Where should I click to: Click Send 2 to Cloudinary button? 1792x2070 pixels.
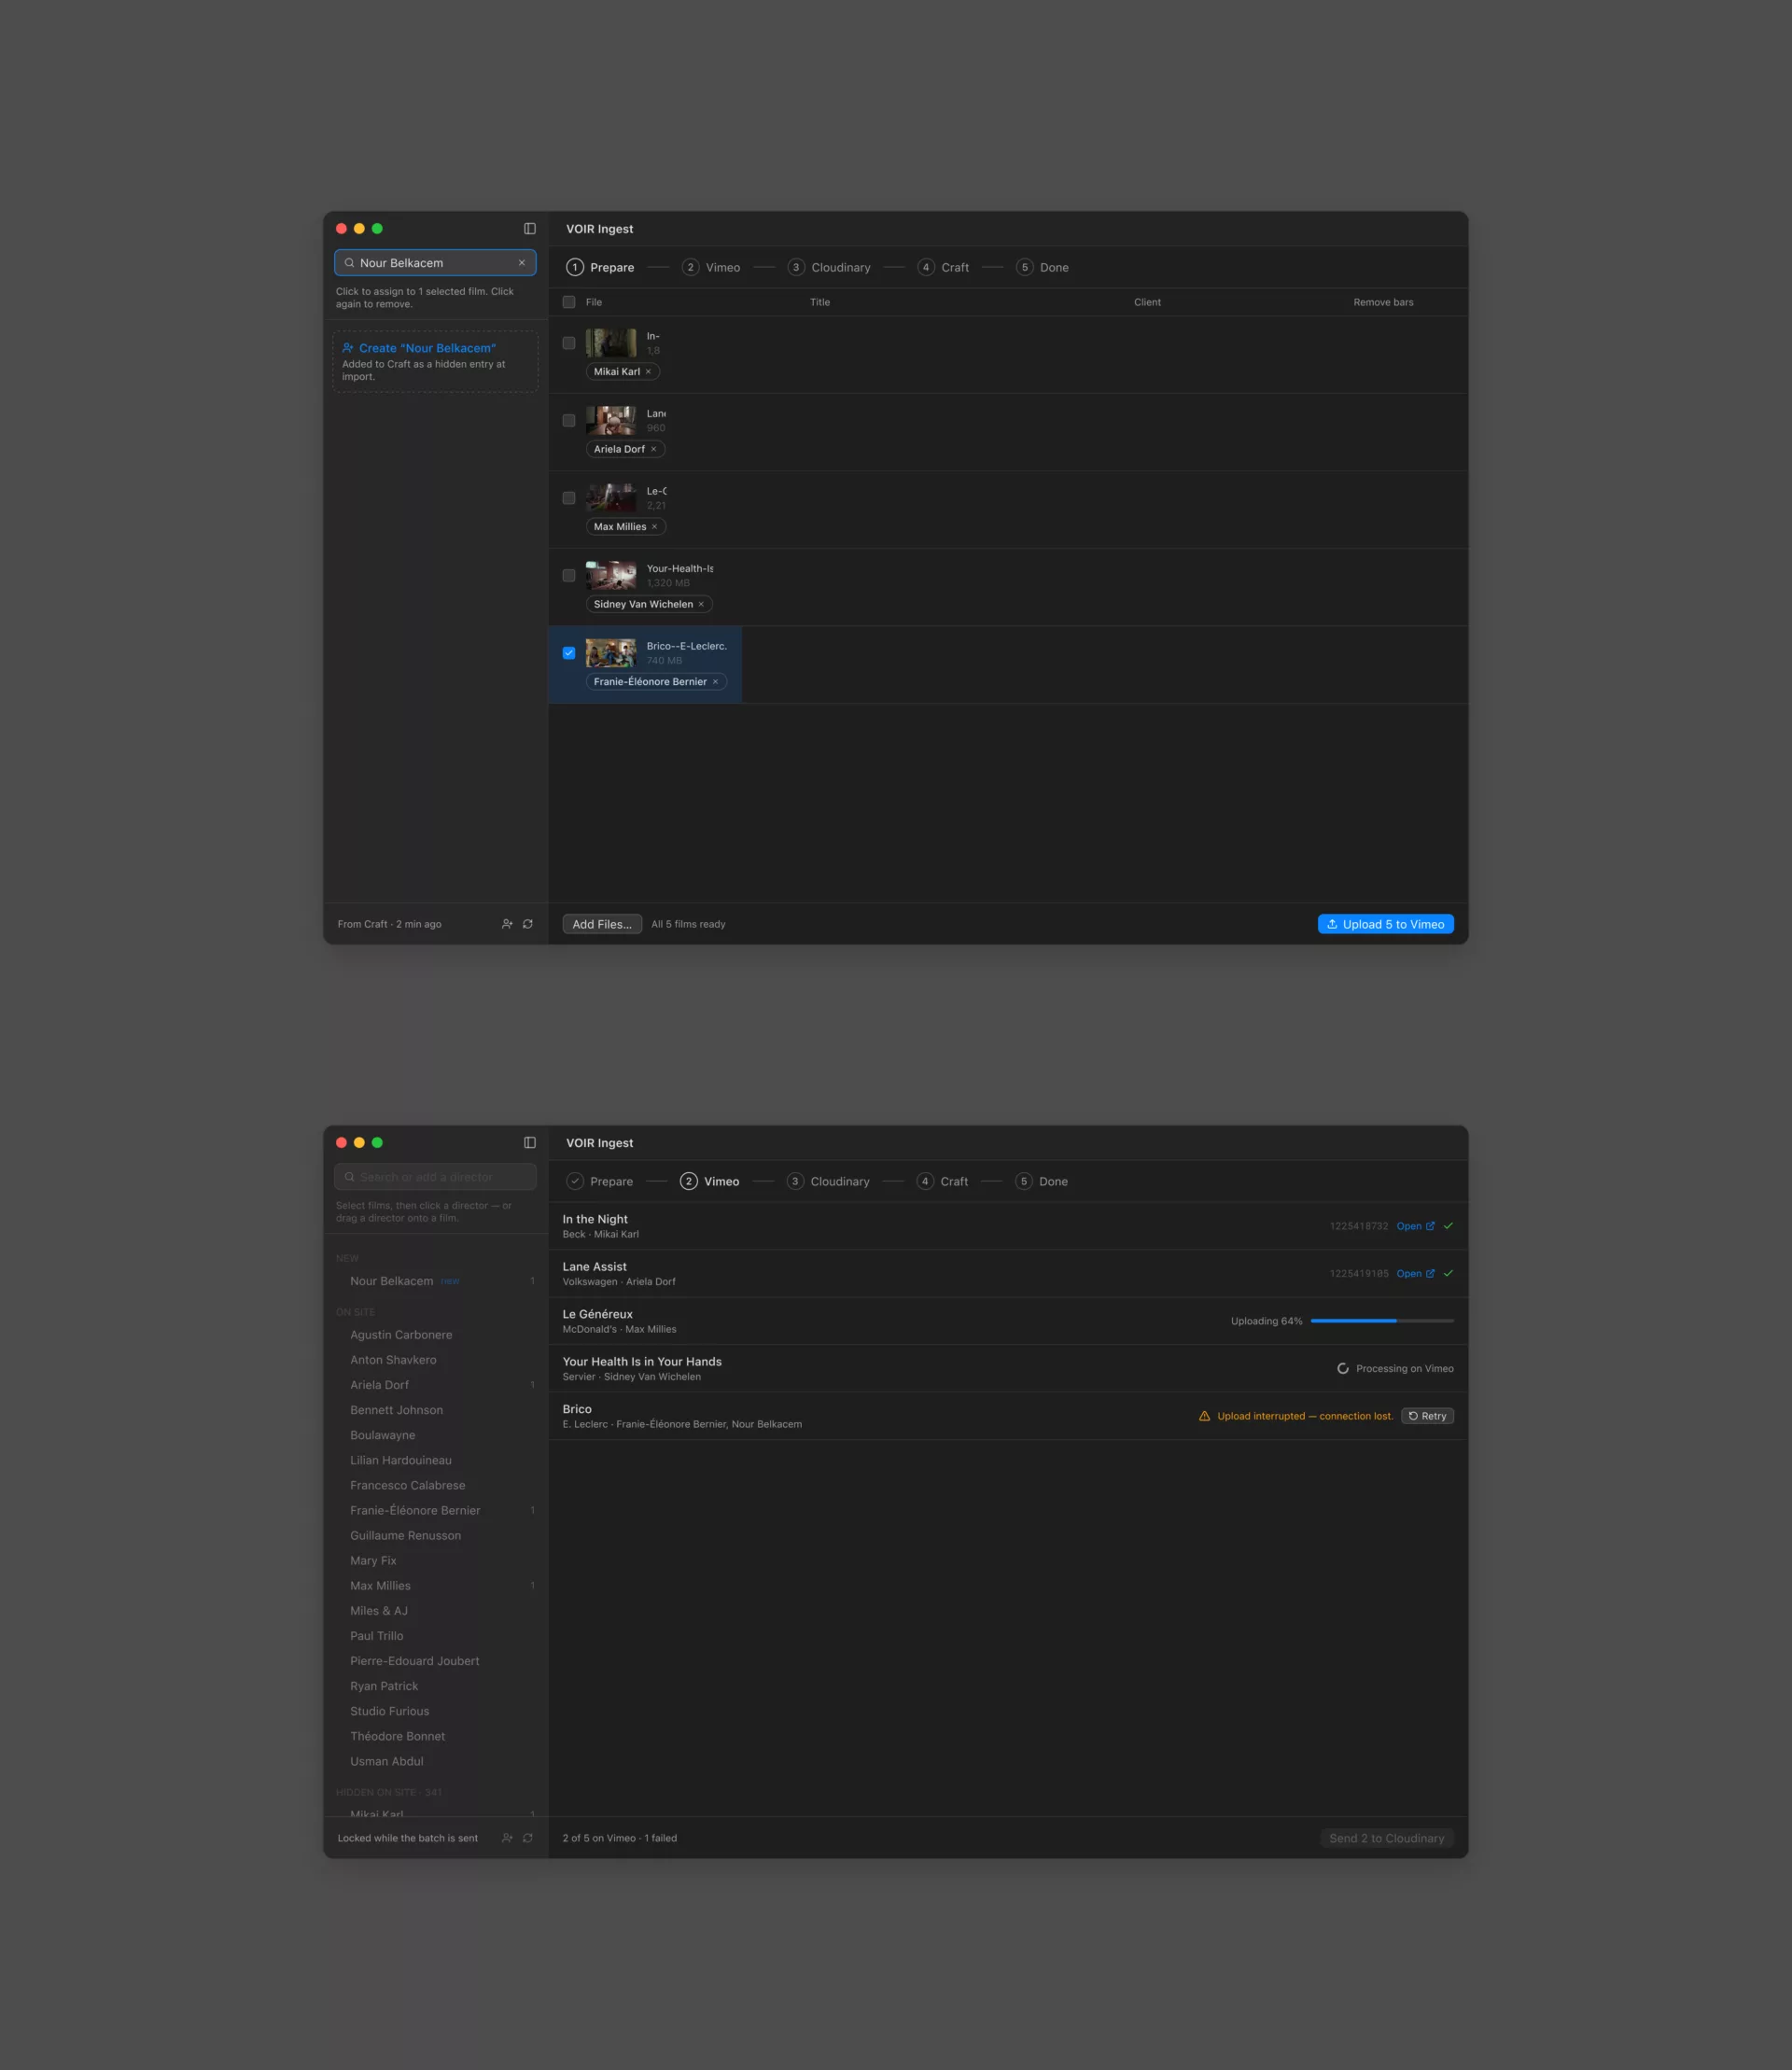(x=1387, y=1838)
